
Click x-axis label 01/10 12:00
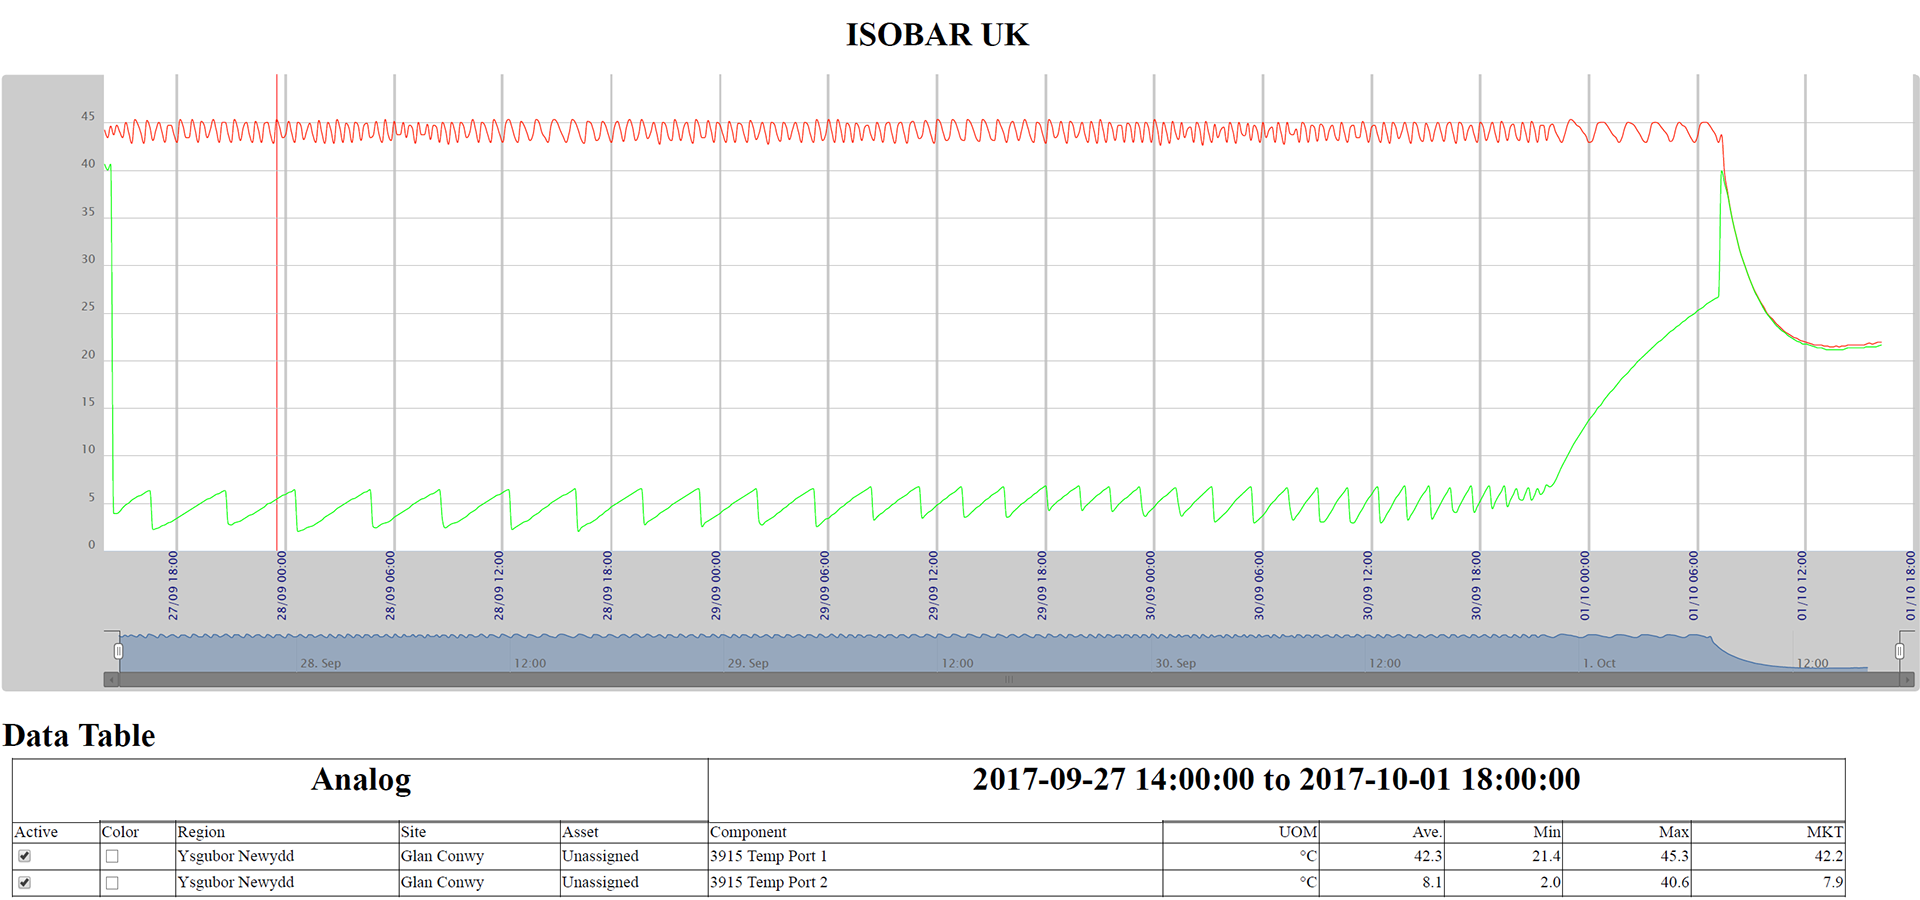[x=1802, y=586]
